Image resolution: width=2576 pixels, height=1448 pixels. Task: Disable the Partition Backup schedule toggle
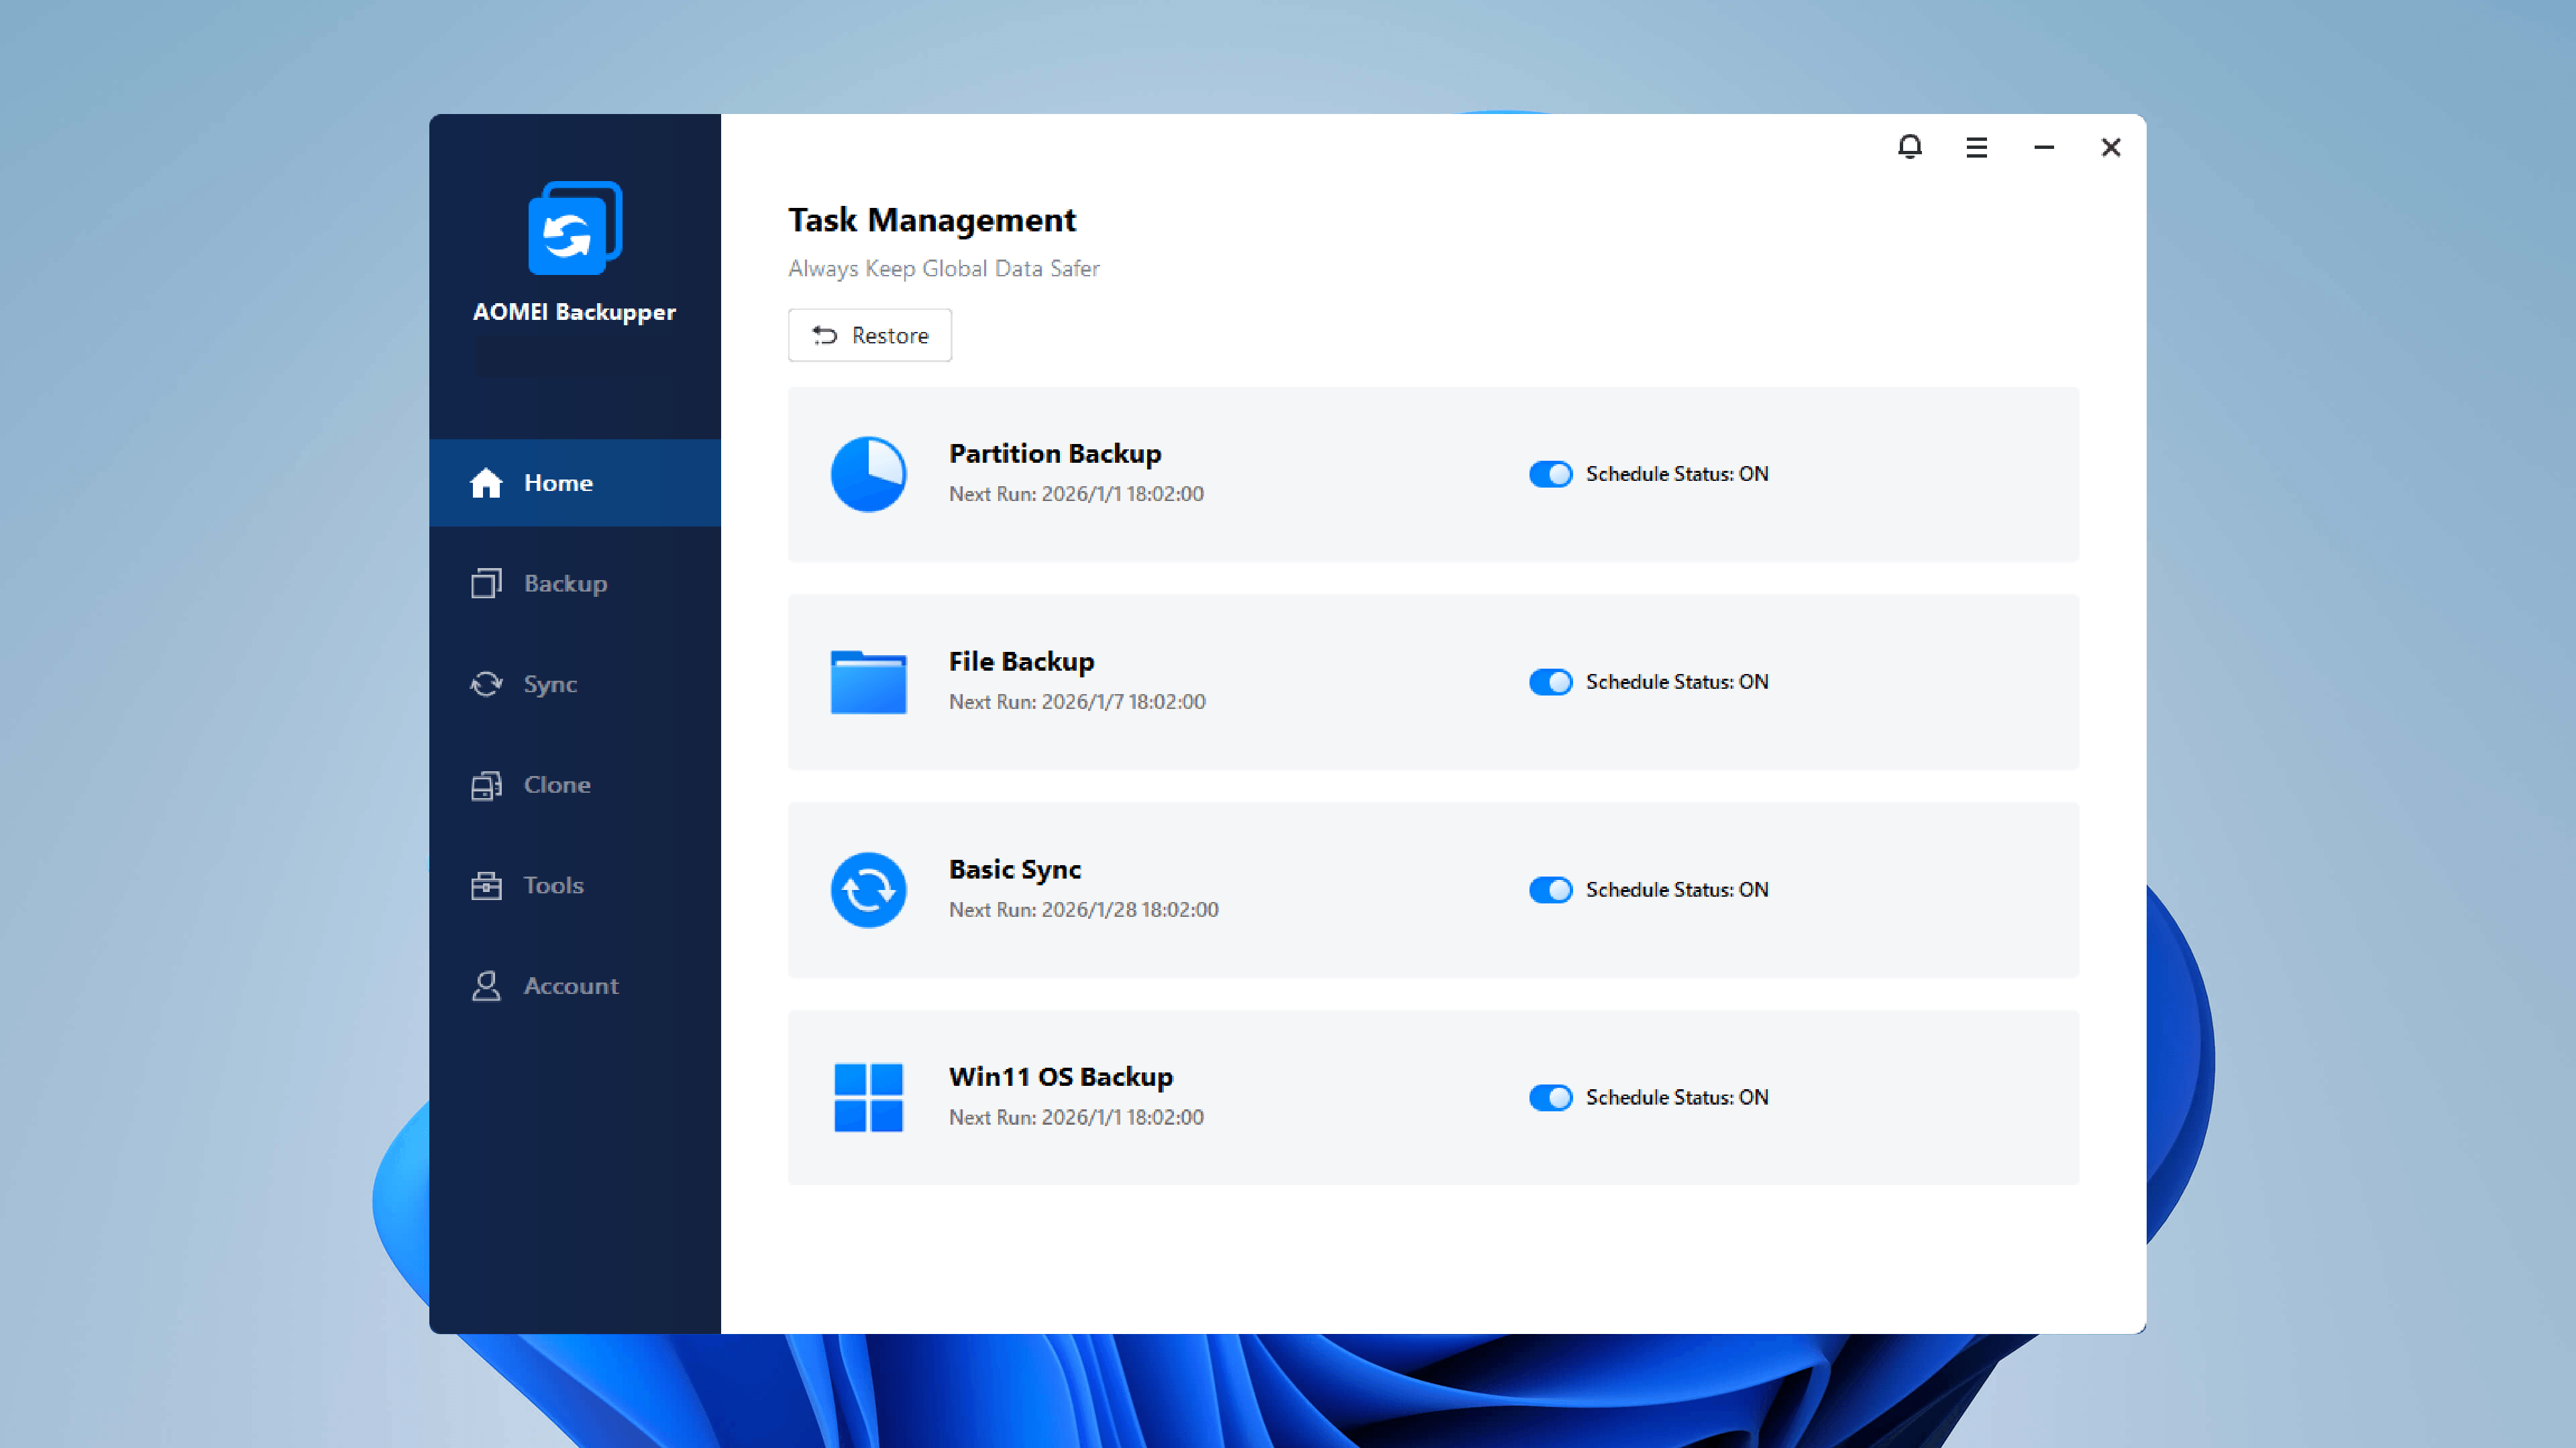click(1550, 474)
